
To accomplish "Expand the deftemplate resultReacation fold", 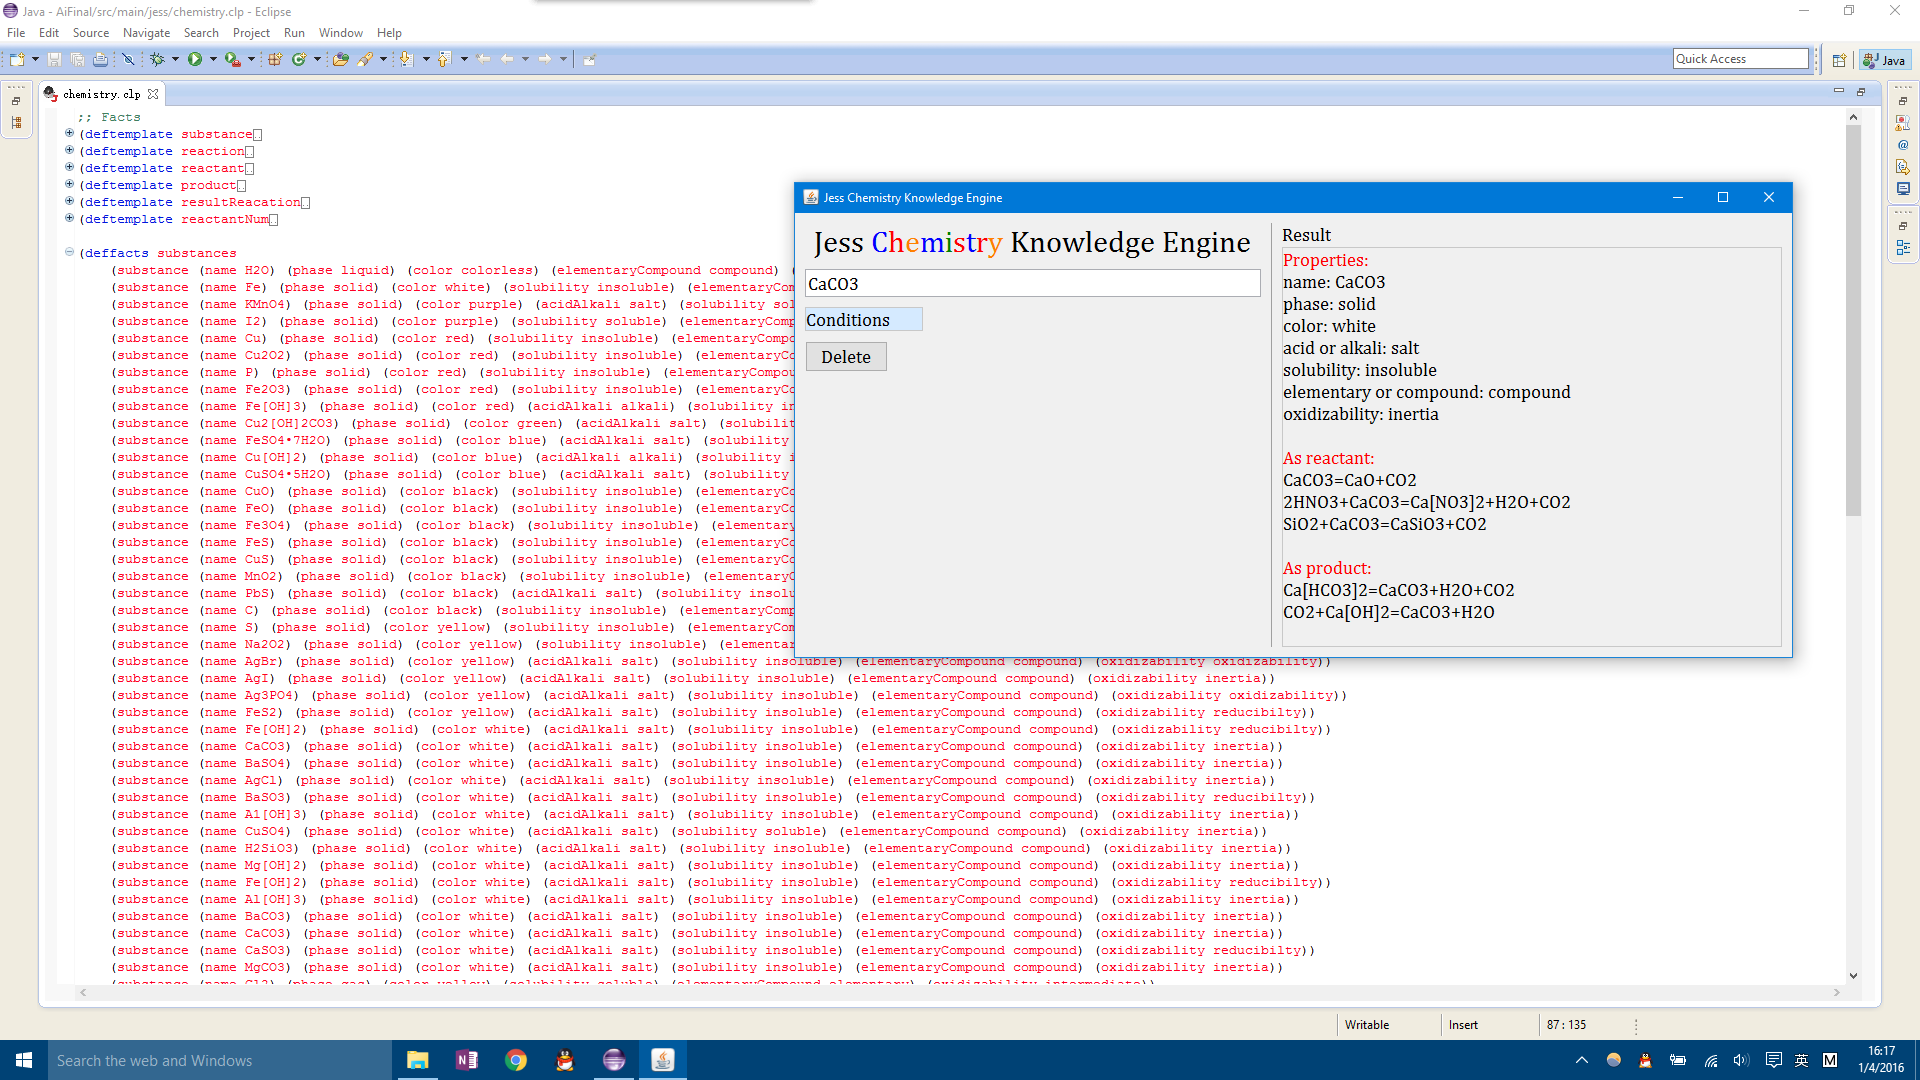I will pos(69,201).
